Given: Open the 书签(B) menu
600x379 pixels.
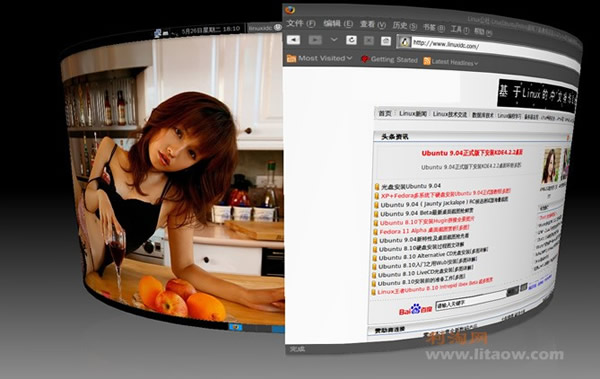Looking at the screenshot, I should coord(434,28).
